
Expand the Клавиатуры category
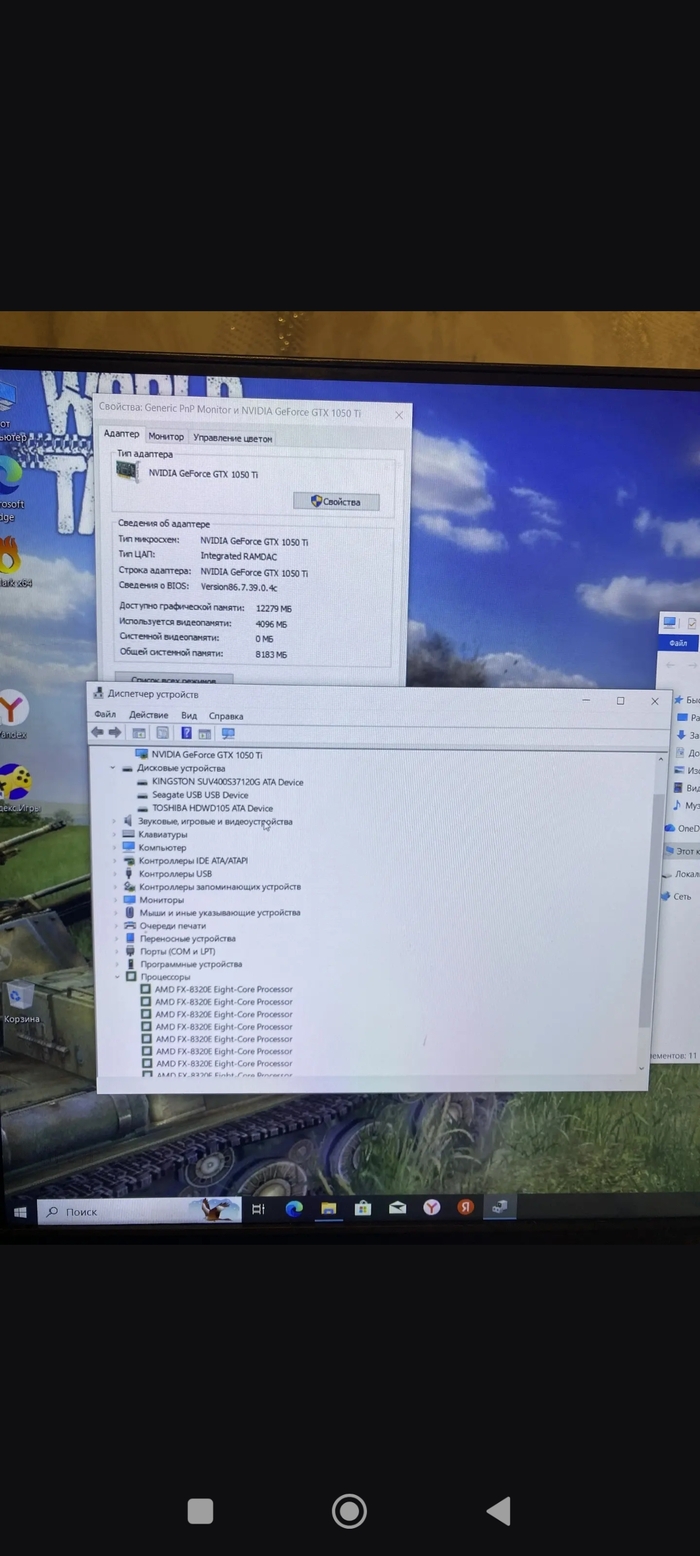click(114, 834)
